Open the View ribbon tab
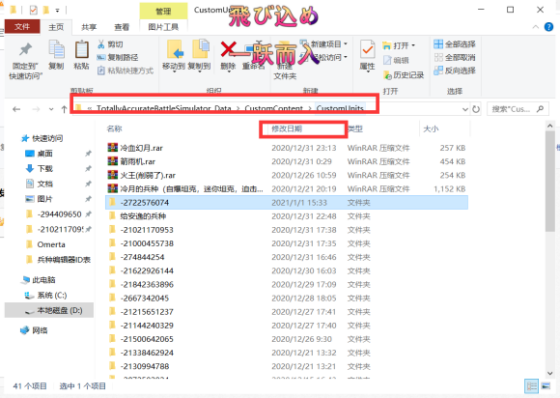This screenshot has width=560, height=398. tap(121, 27)
